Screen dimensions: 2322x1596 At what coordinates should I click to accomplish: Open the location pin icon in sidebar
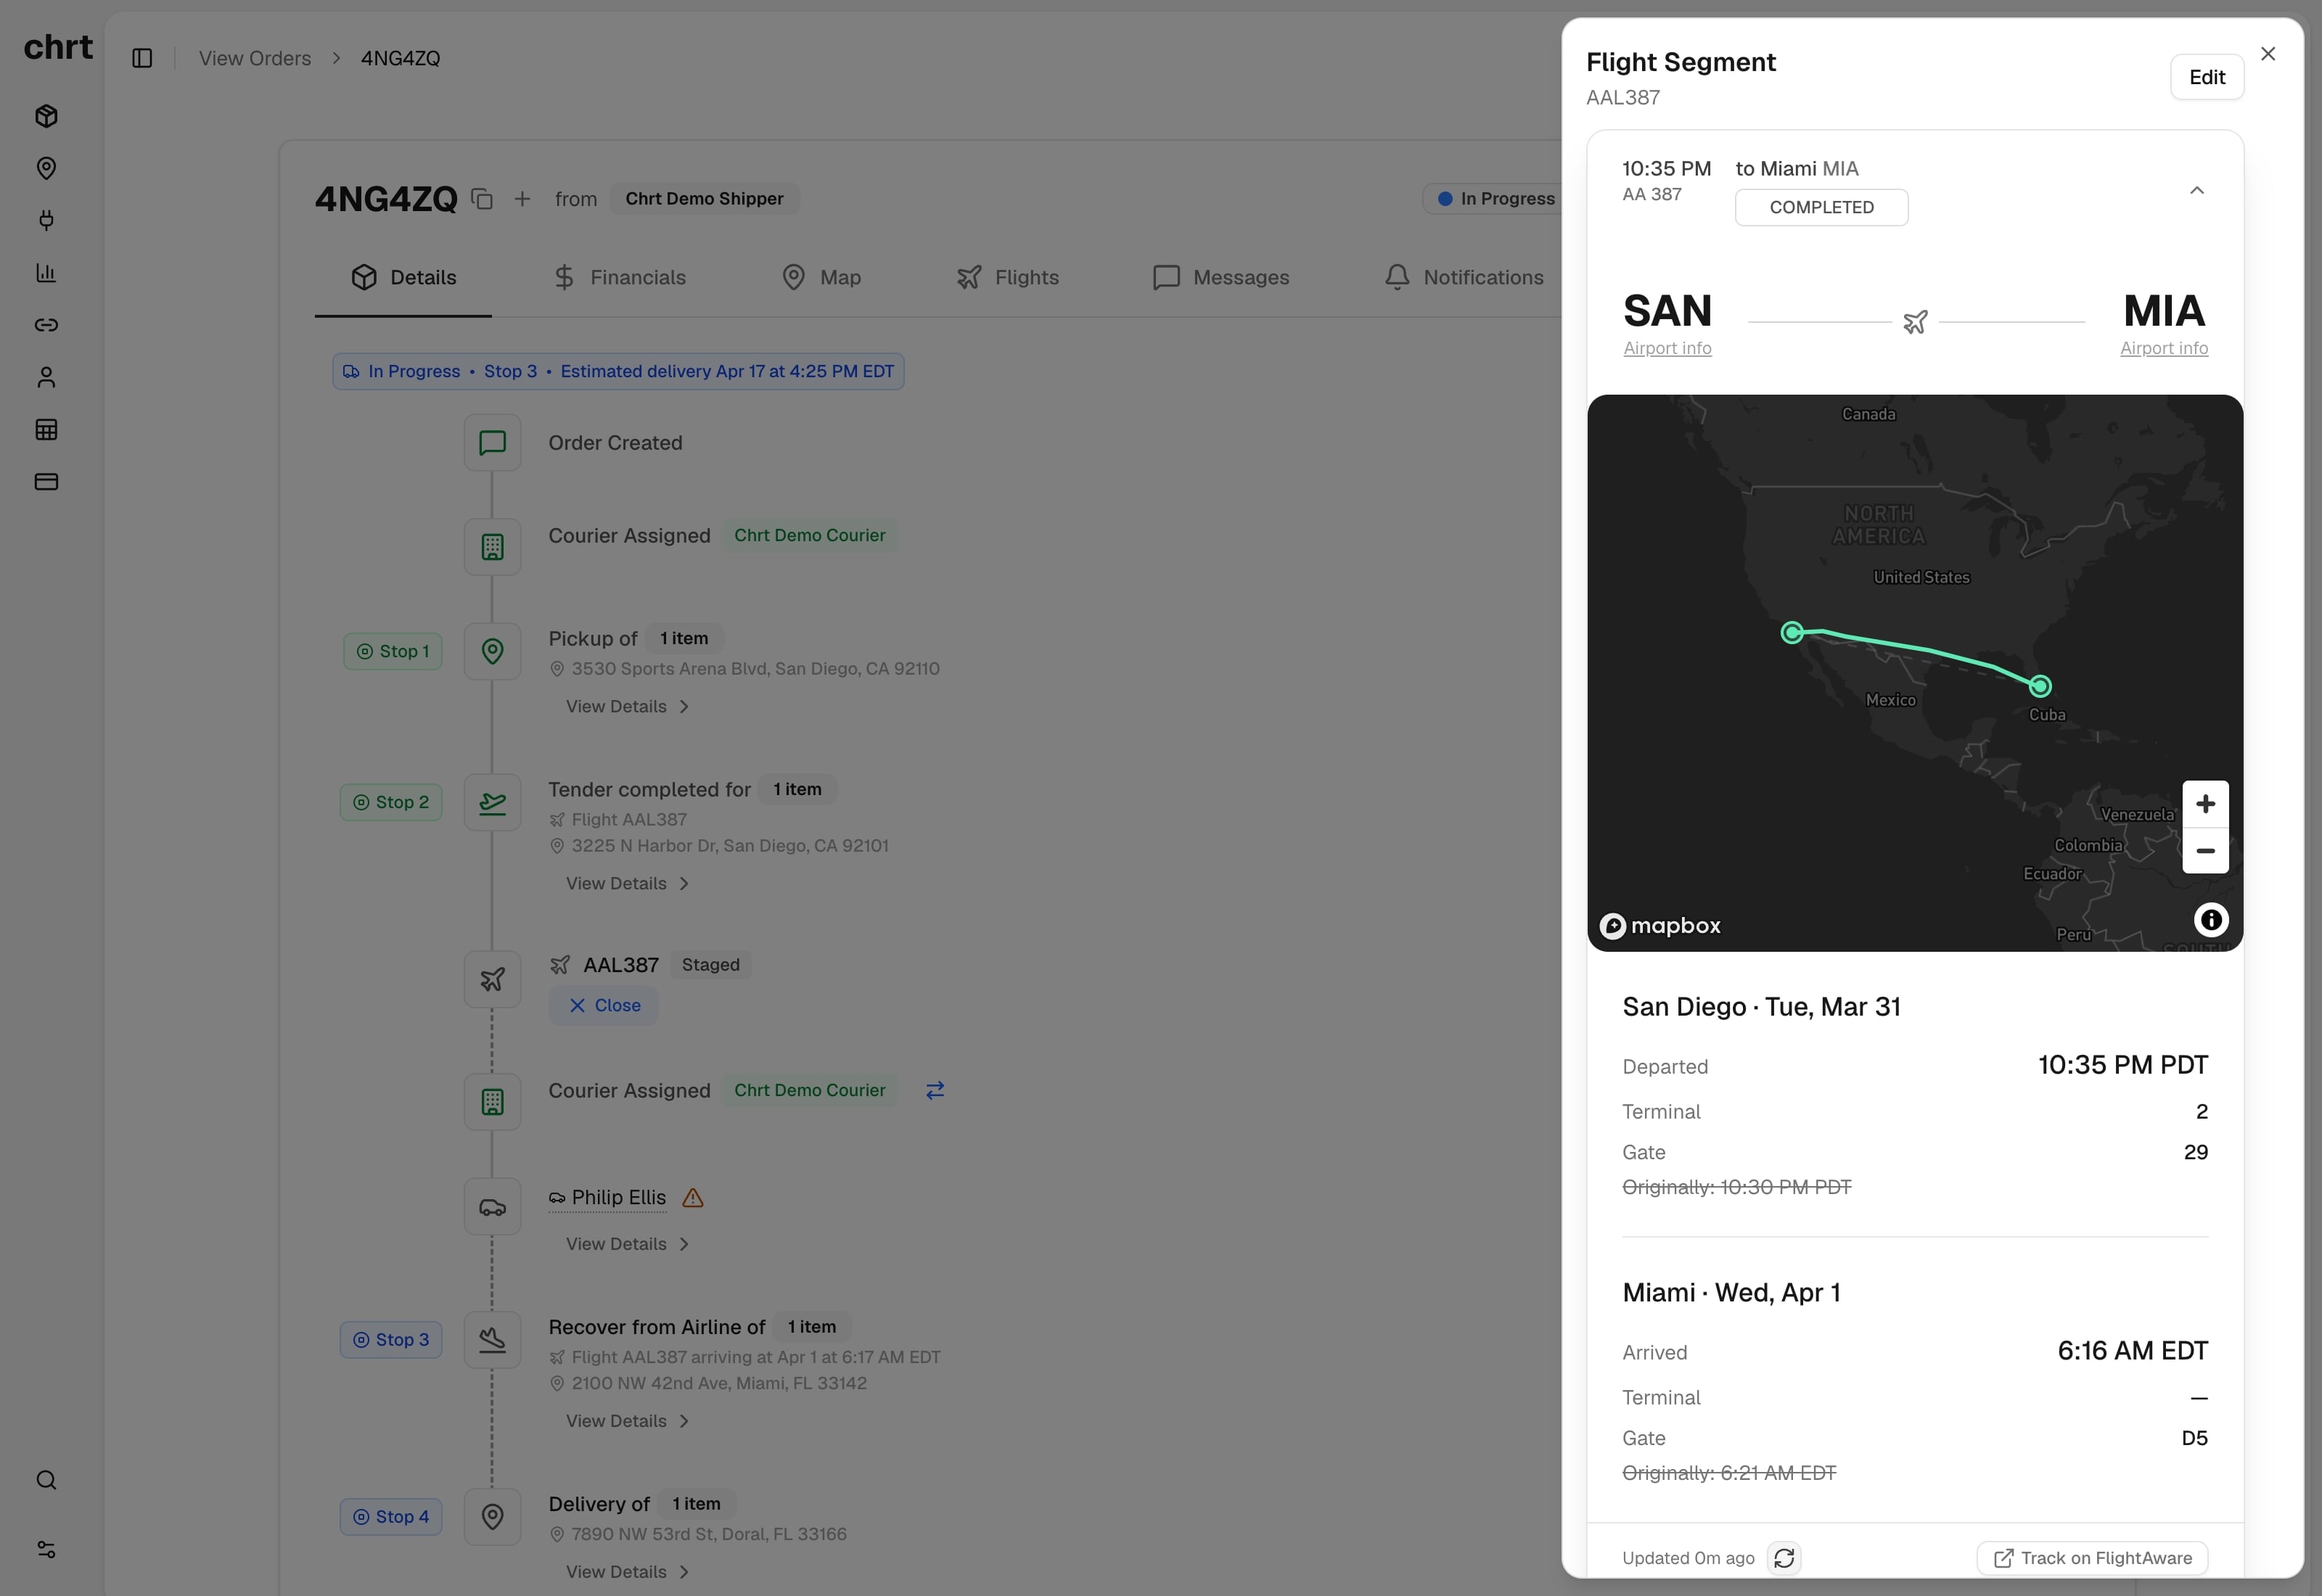pos(46,168)
